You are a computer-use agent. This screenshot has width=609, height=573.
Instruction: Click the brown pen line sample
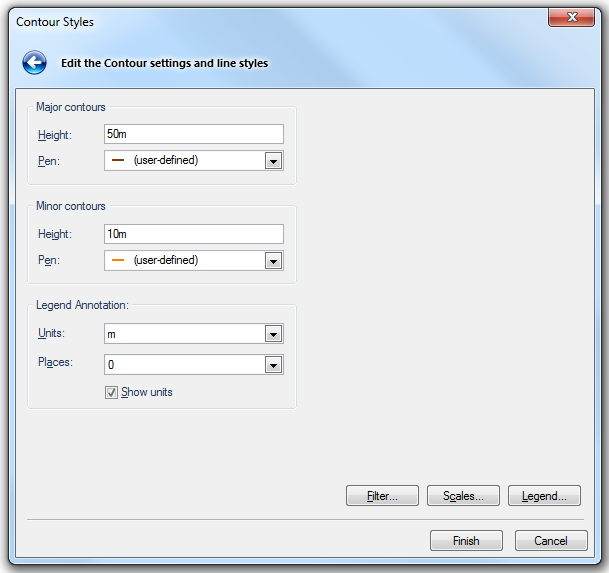[118, 160]
